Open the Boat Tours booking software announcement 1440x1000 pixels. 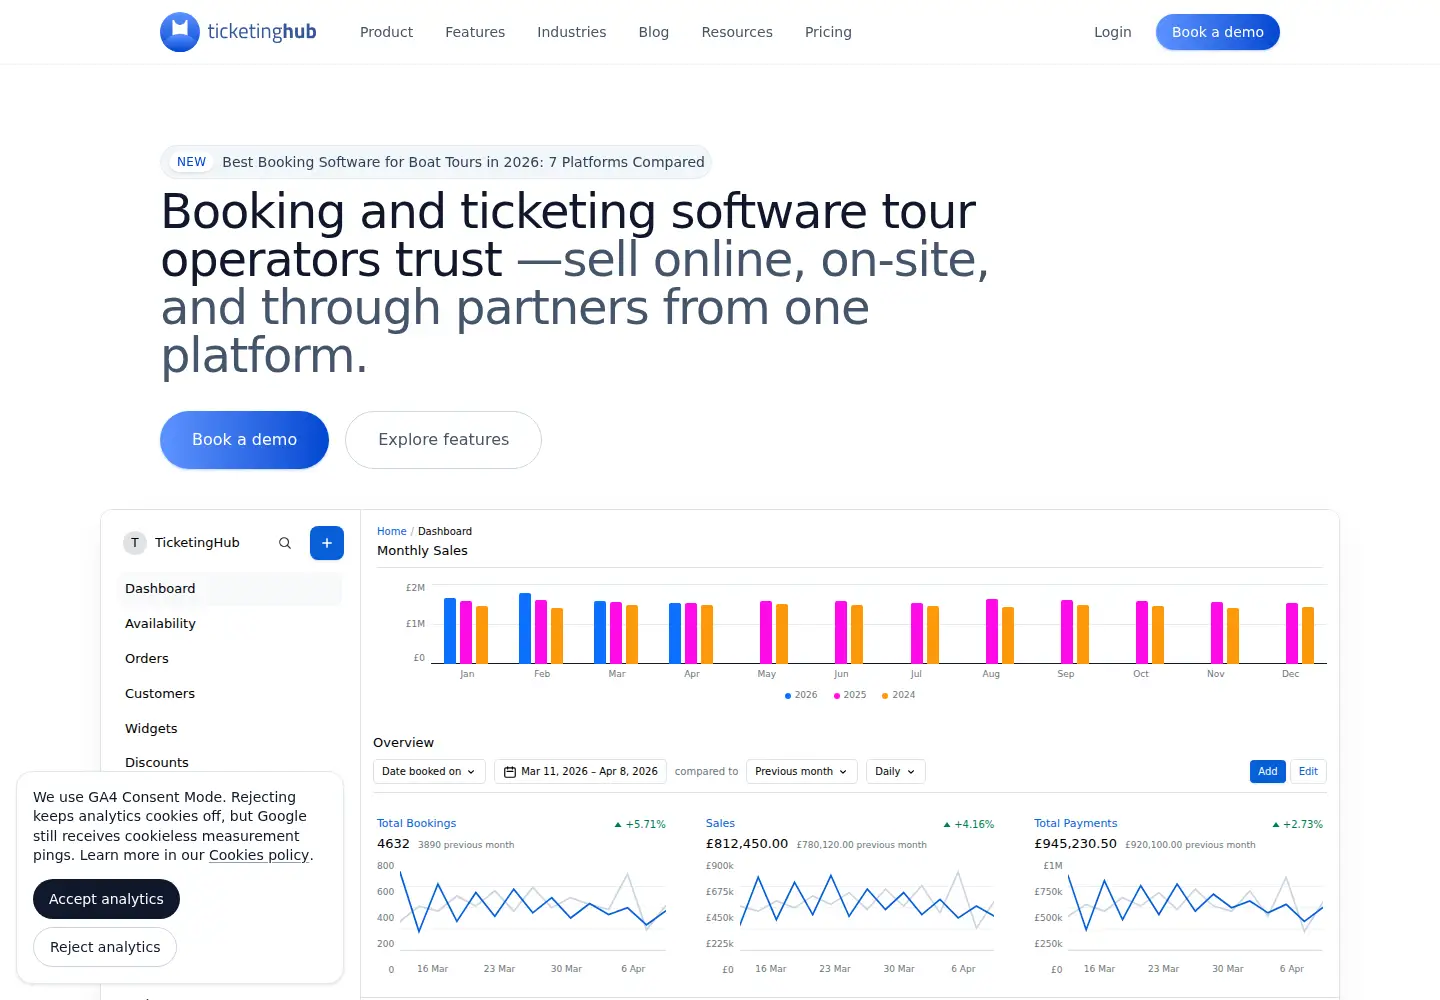pyautogui.click(x=436, y=162)
